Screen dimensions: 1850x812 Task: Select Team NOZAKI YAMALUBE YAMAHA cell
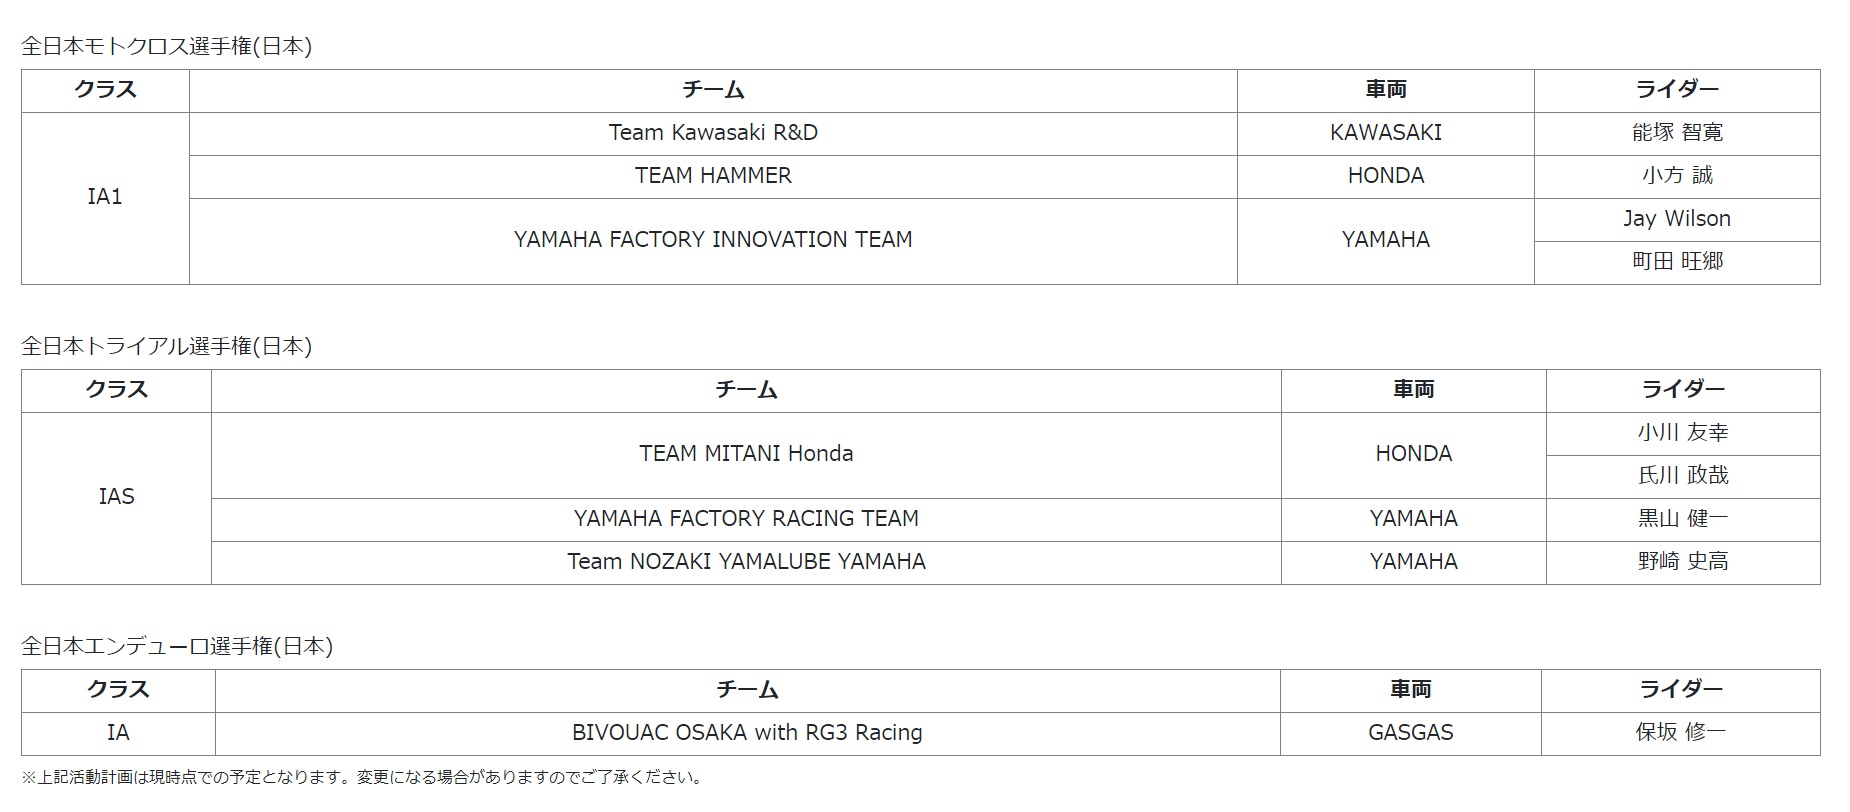pyautogui.click(x=746, y=562)
